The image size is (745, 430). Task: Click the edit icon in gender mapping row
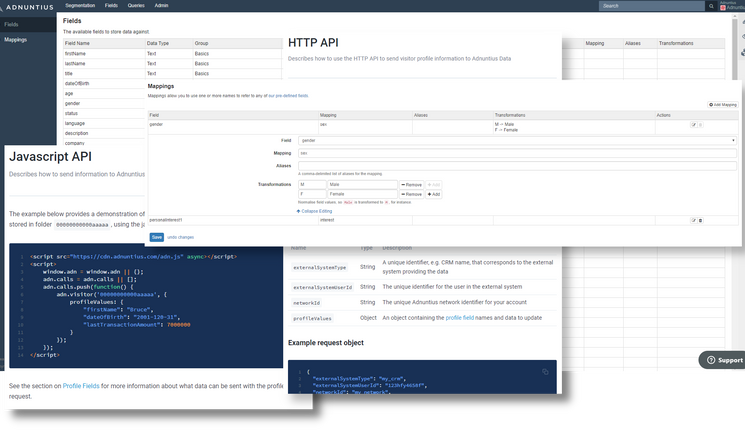(694, 125)
